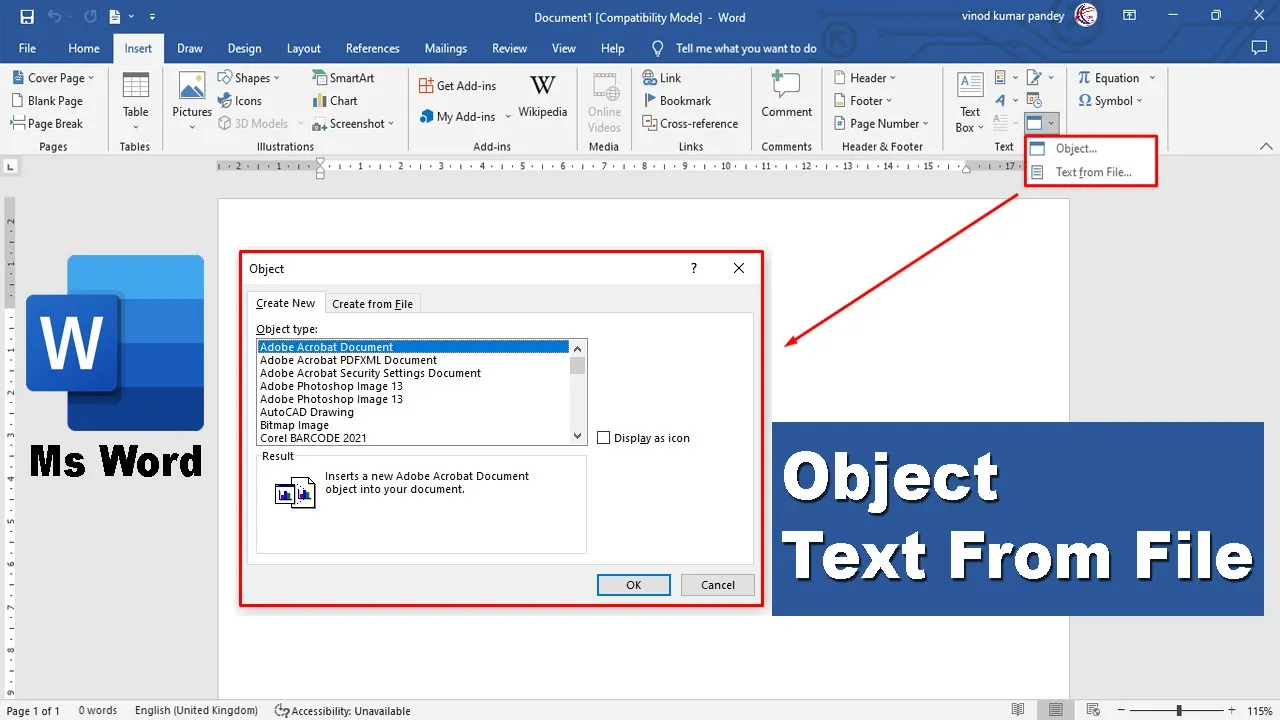
Task: Click the zoom slider handle
Action: click(x=1179, y=710)
